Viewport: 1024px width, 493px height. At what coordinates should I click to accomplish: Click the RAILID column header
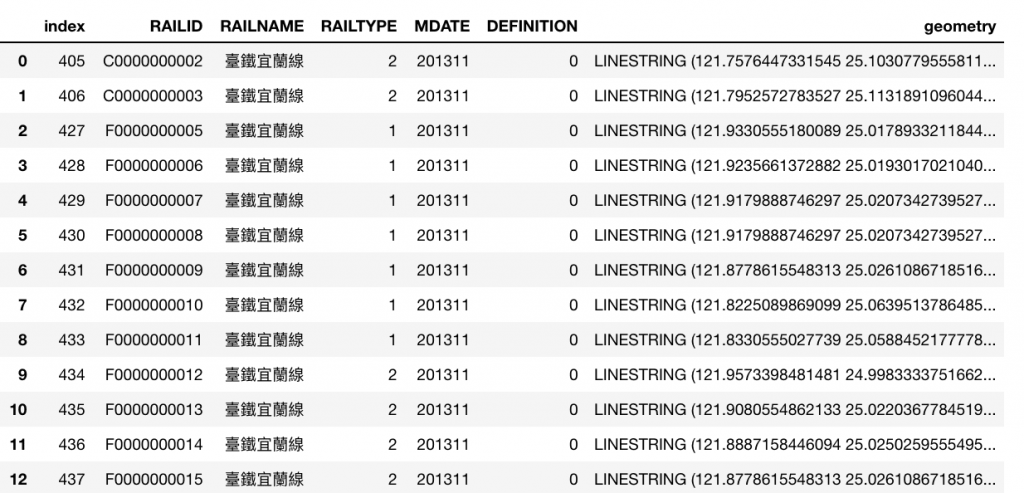[176, 26]
